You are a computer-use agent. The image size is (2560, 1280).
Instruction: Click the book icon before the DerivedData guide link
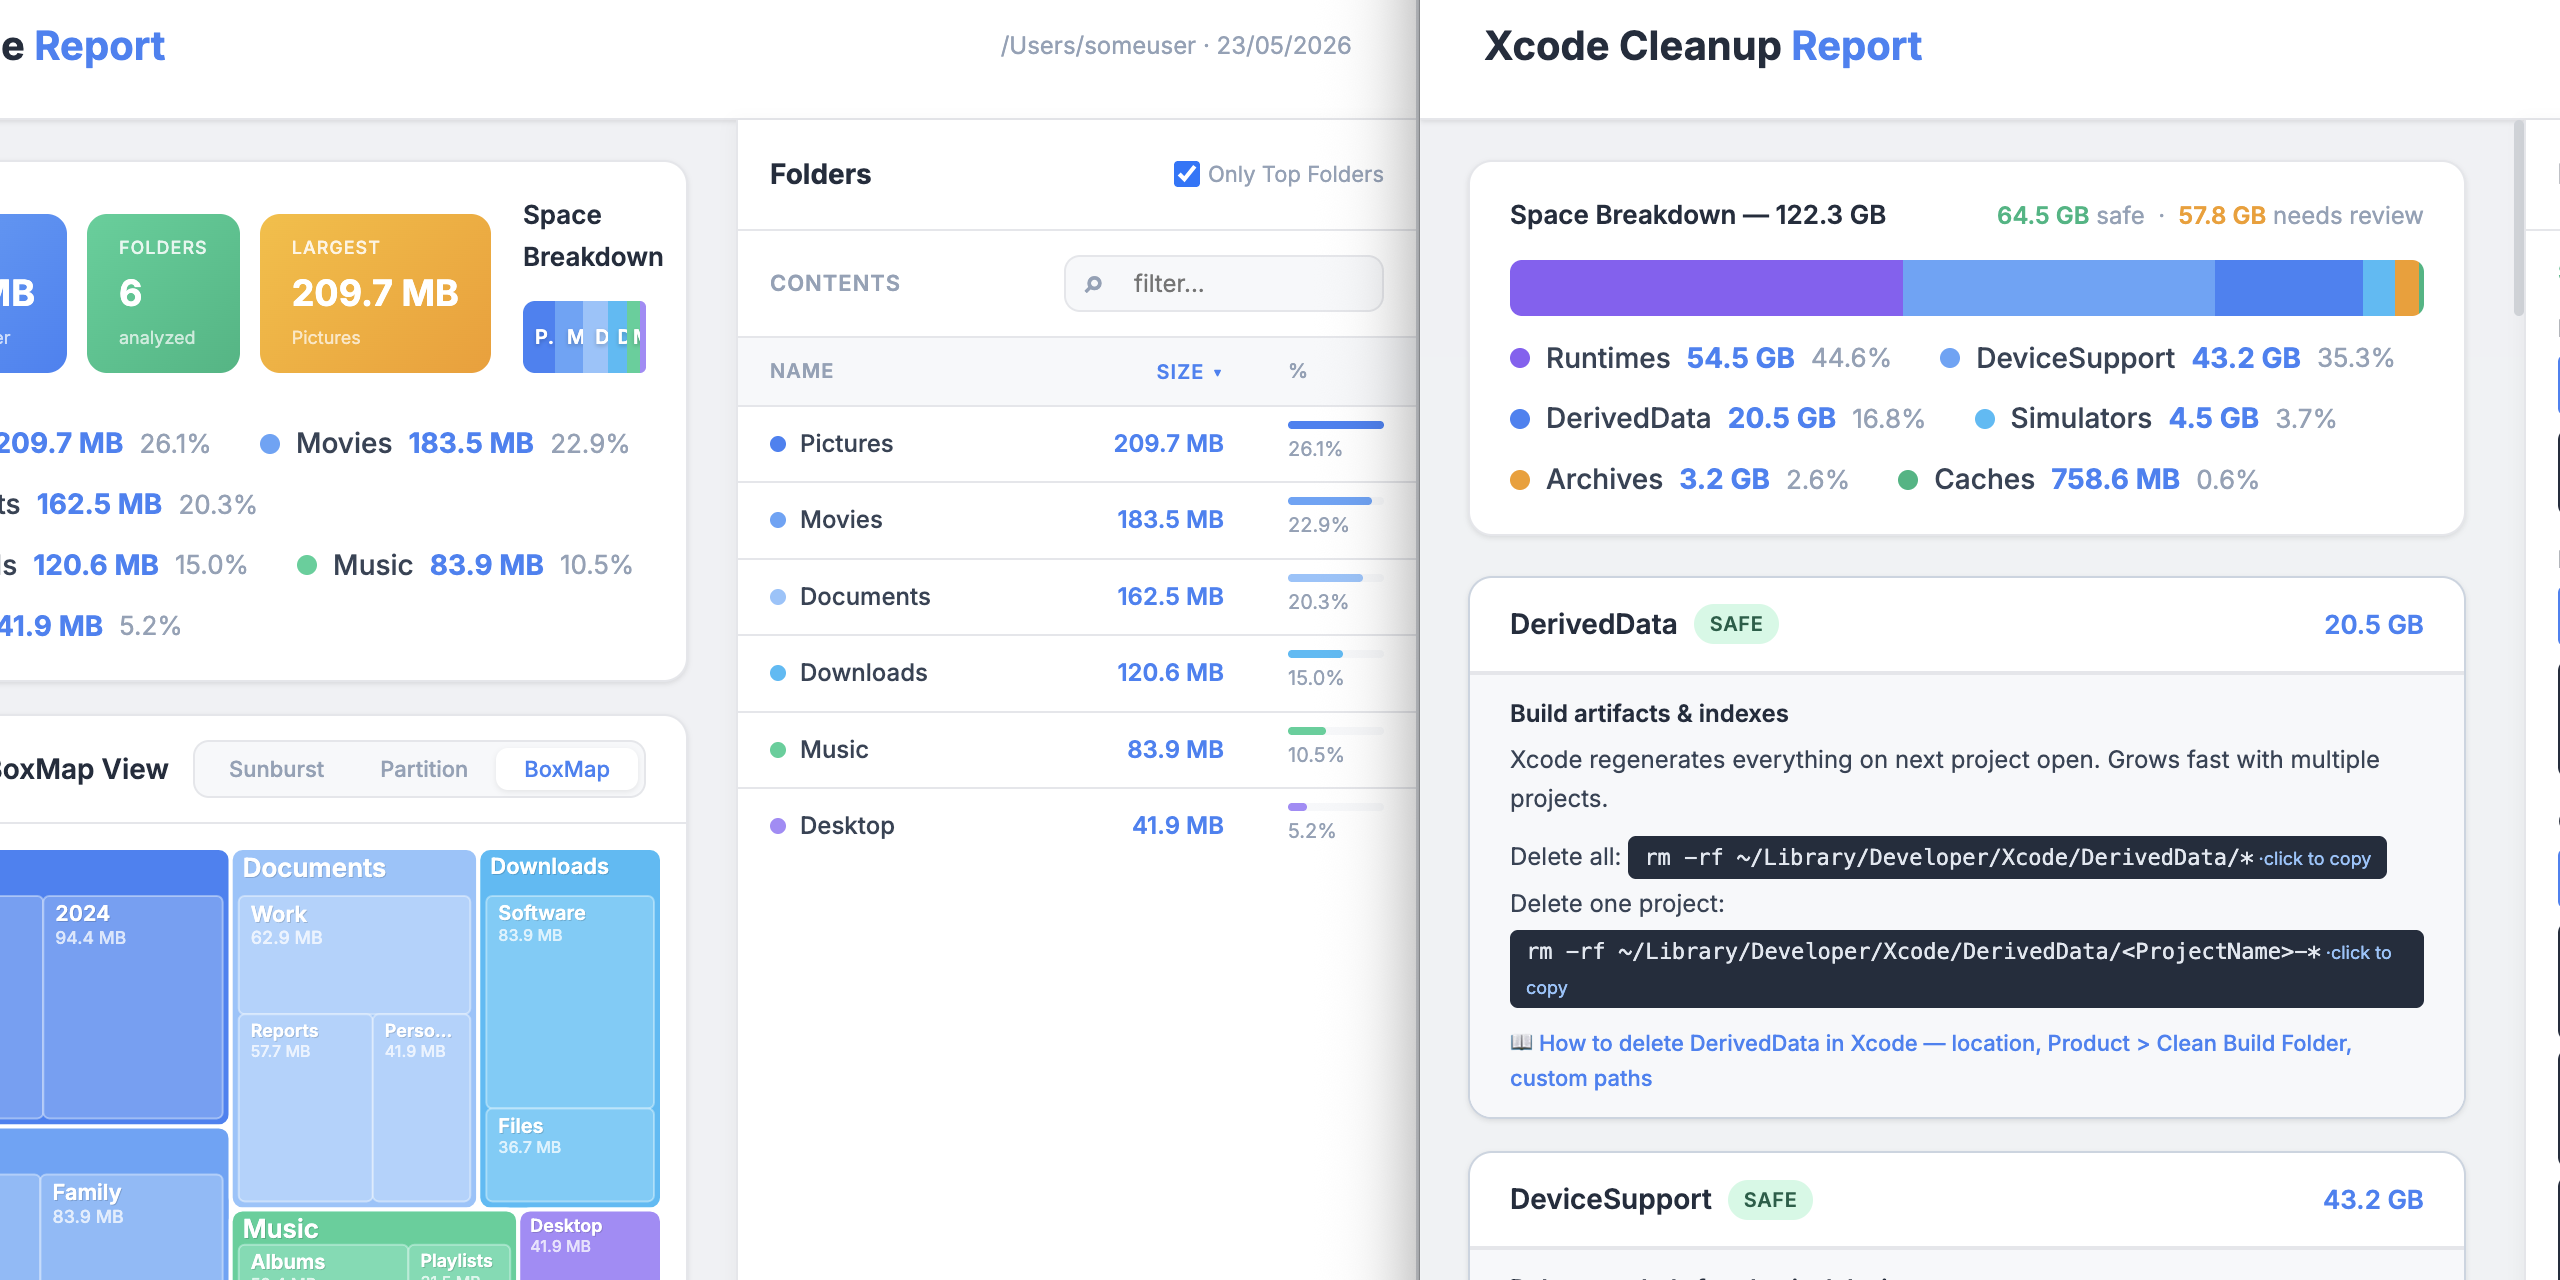point(1521,1043)
